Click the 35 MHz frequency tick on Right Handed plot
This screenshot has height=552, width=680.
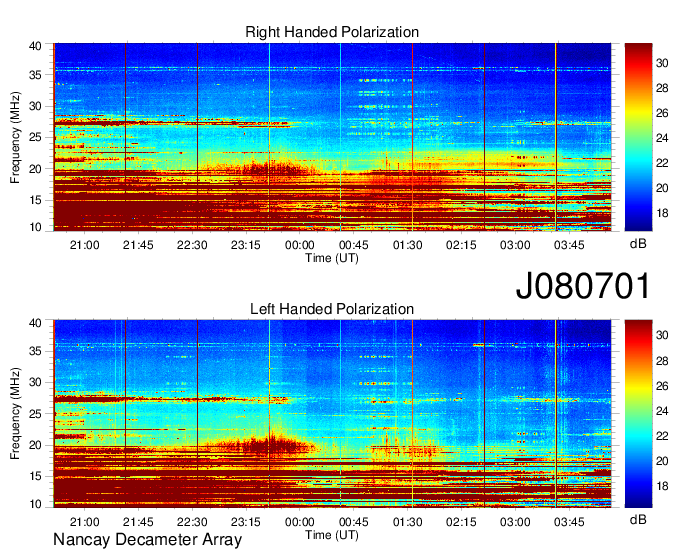pyautogui.click(x=36, y=75)
